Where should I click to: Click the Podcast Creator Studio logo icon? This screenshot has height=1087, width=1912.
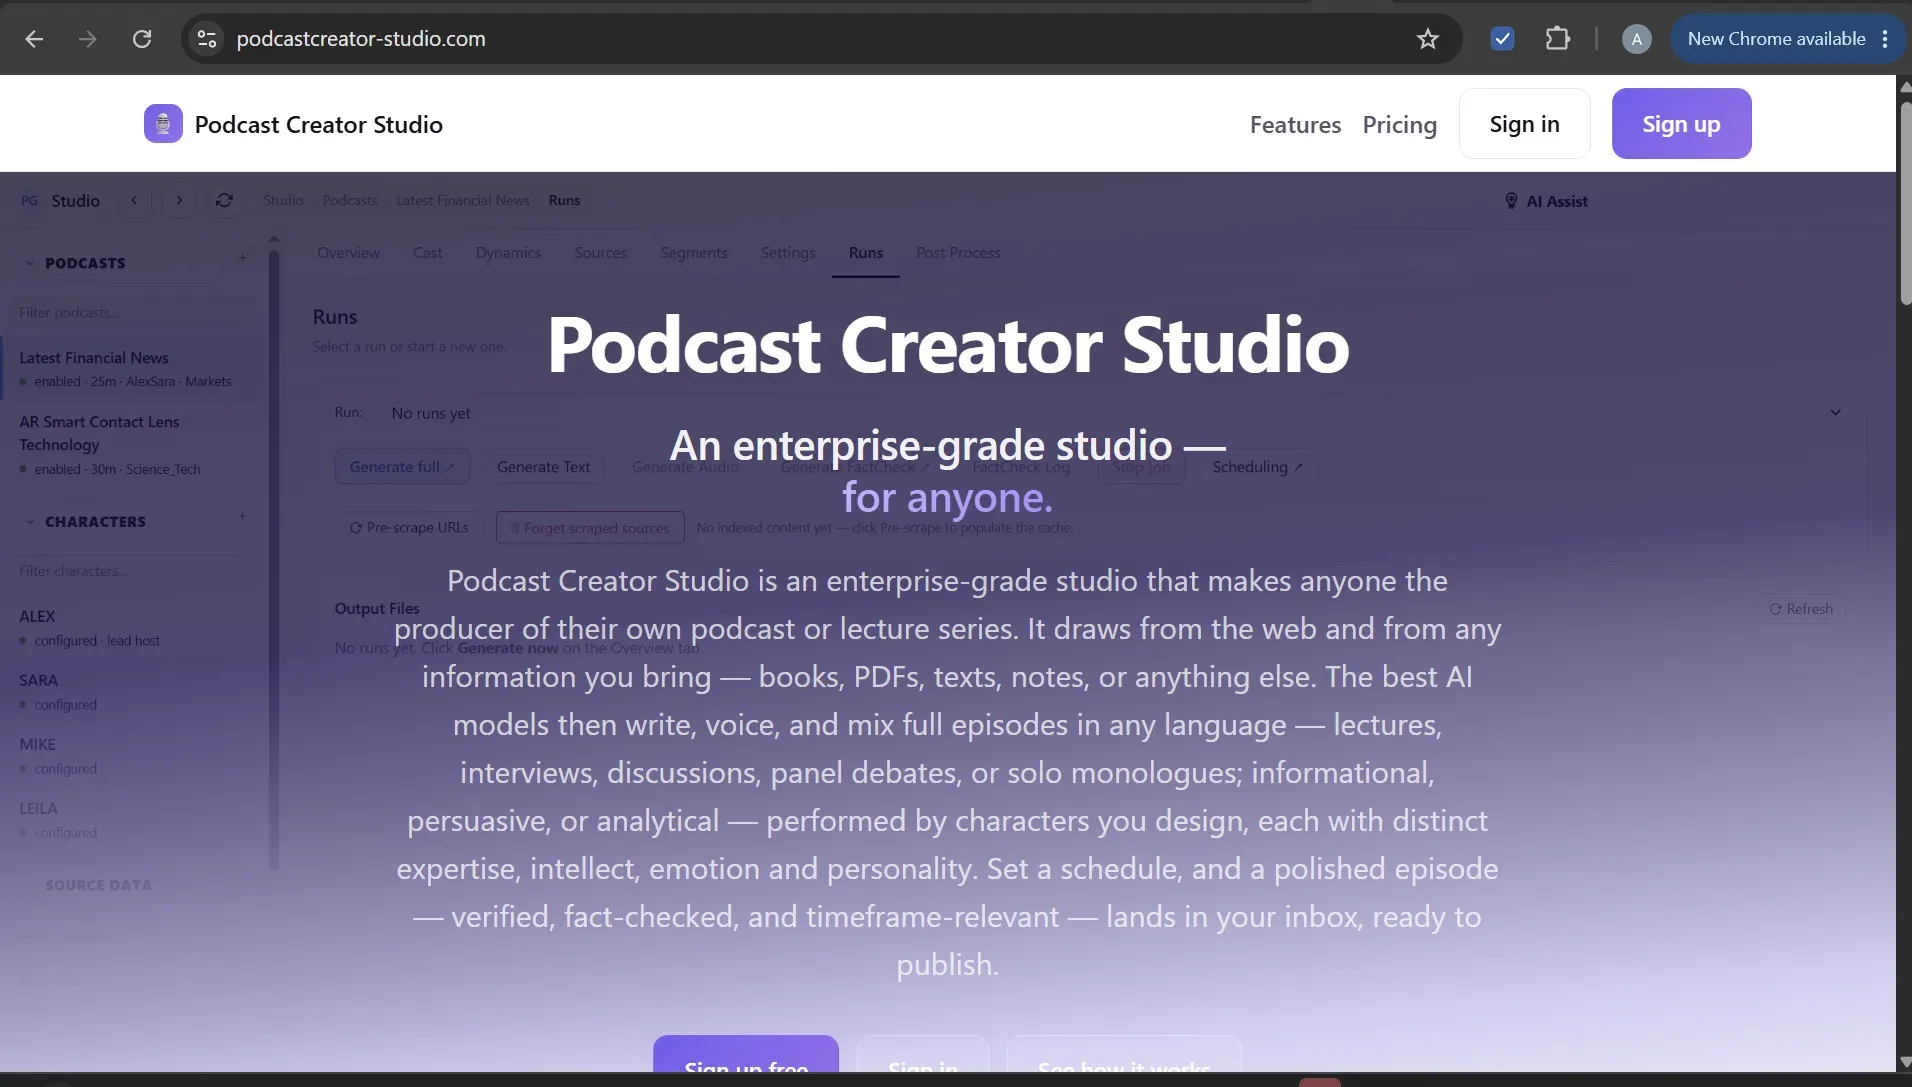click(x=163, y=124)
